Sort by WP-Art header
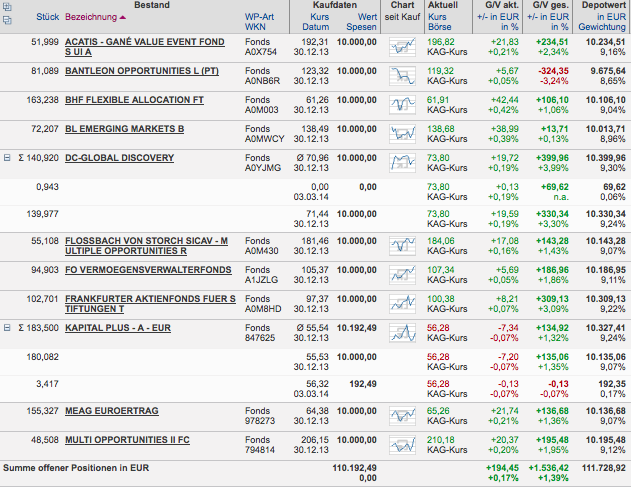Screen dimensions: 631x487 pyautogui.click(x=259, y=17)
